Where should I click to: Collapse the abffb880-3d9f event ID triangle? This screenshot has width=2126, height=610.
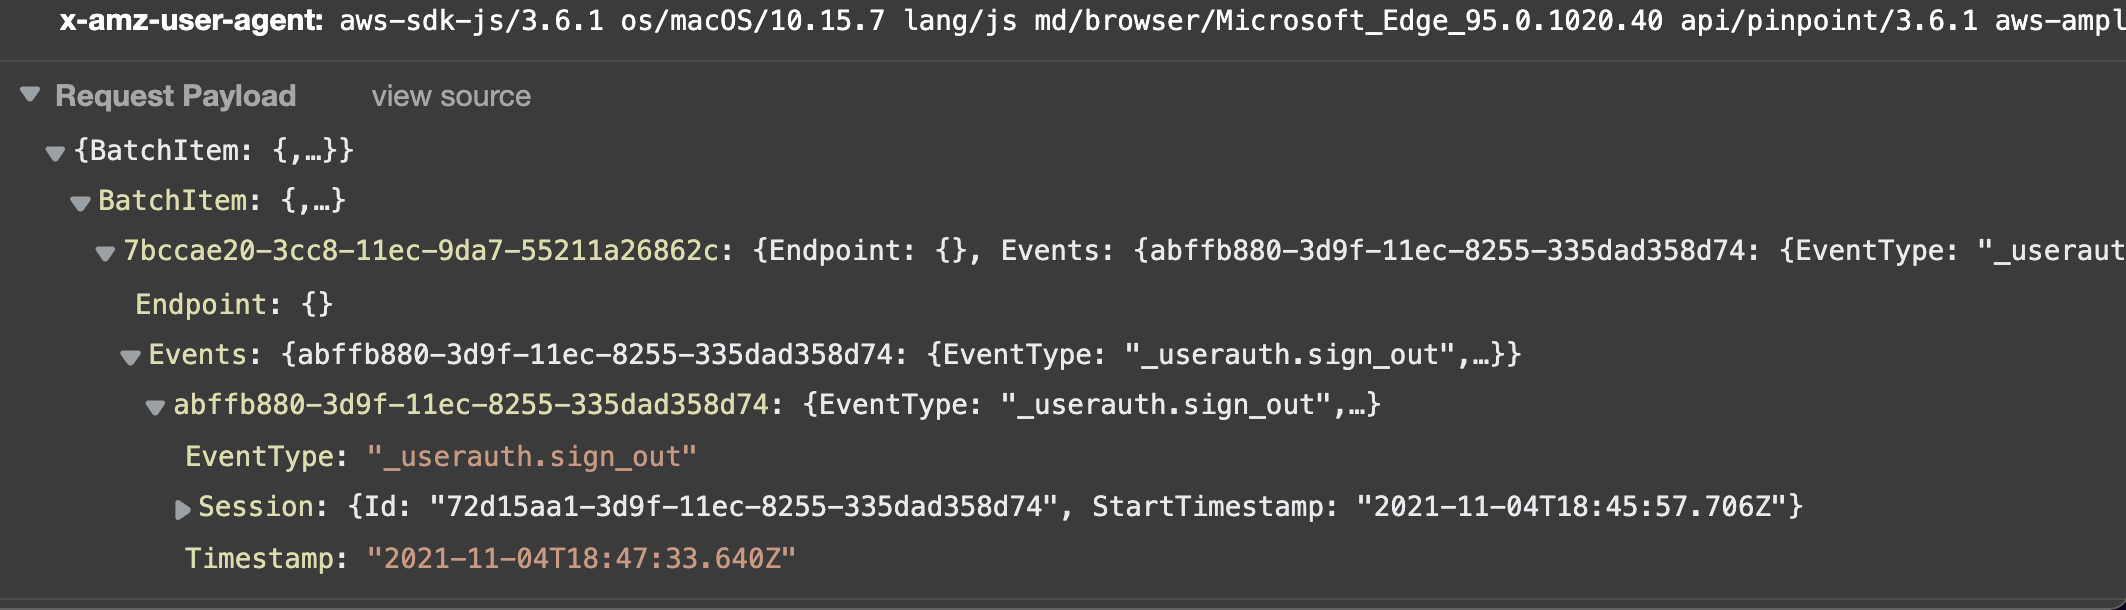click(x=155, y=407)
